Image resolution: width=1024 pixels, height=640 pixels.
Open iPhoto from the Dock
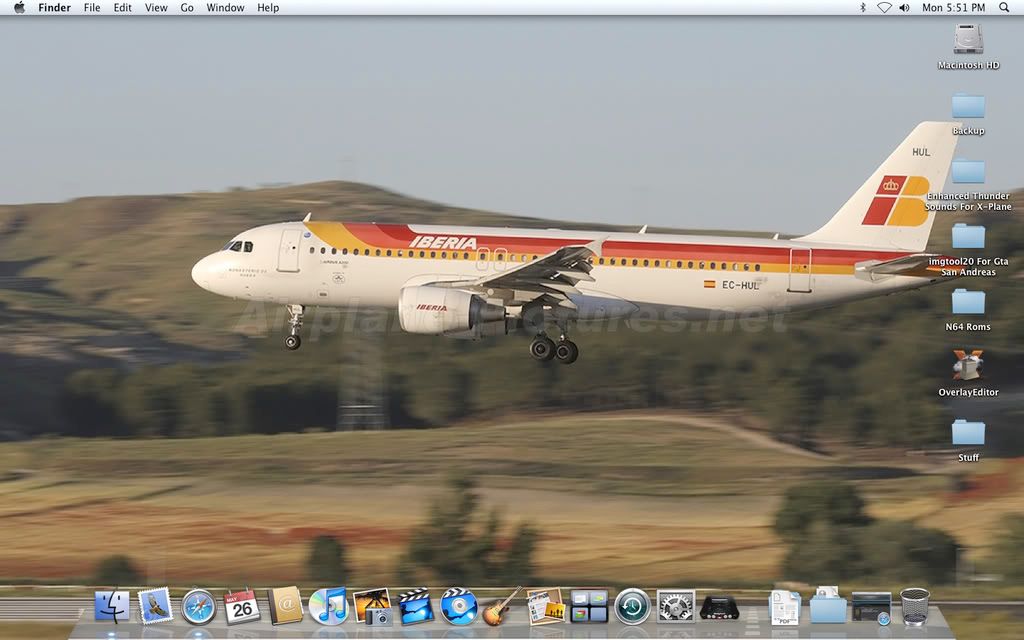click(x=372, y=607)
